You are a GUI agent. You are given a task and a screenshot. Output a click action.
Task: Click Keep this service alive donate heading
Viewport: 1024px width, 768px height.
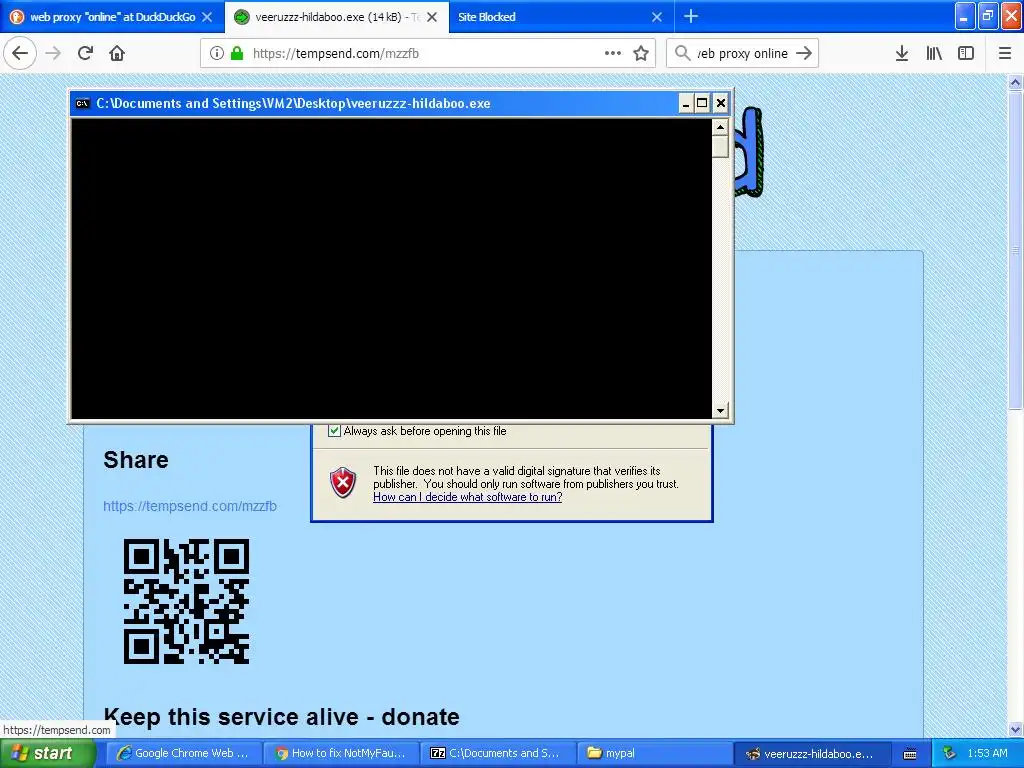coord(281,716)
